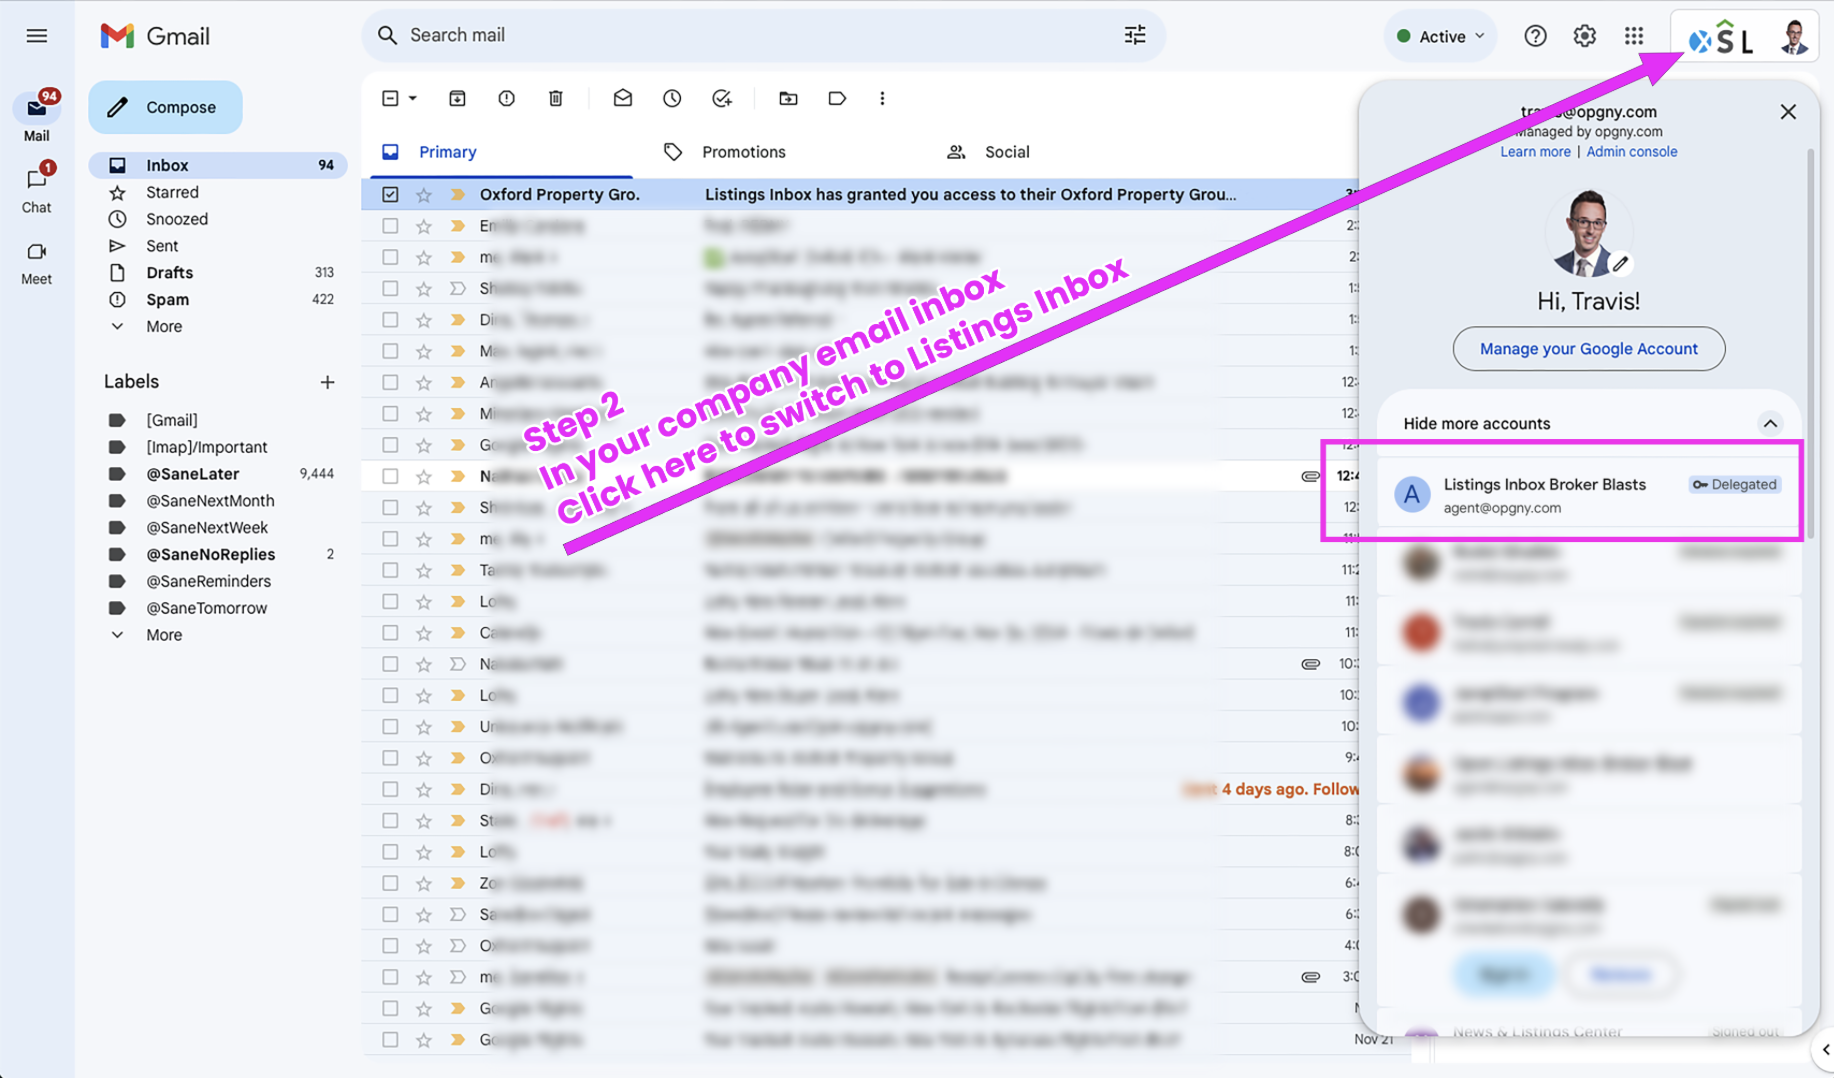
Task: Collapse Hide more accounts chevron
Action: [x=1770, y=424]
